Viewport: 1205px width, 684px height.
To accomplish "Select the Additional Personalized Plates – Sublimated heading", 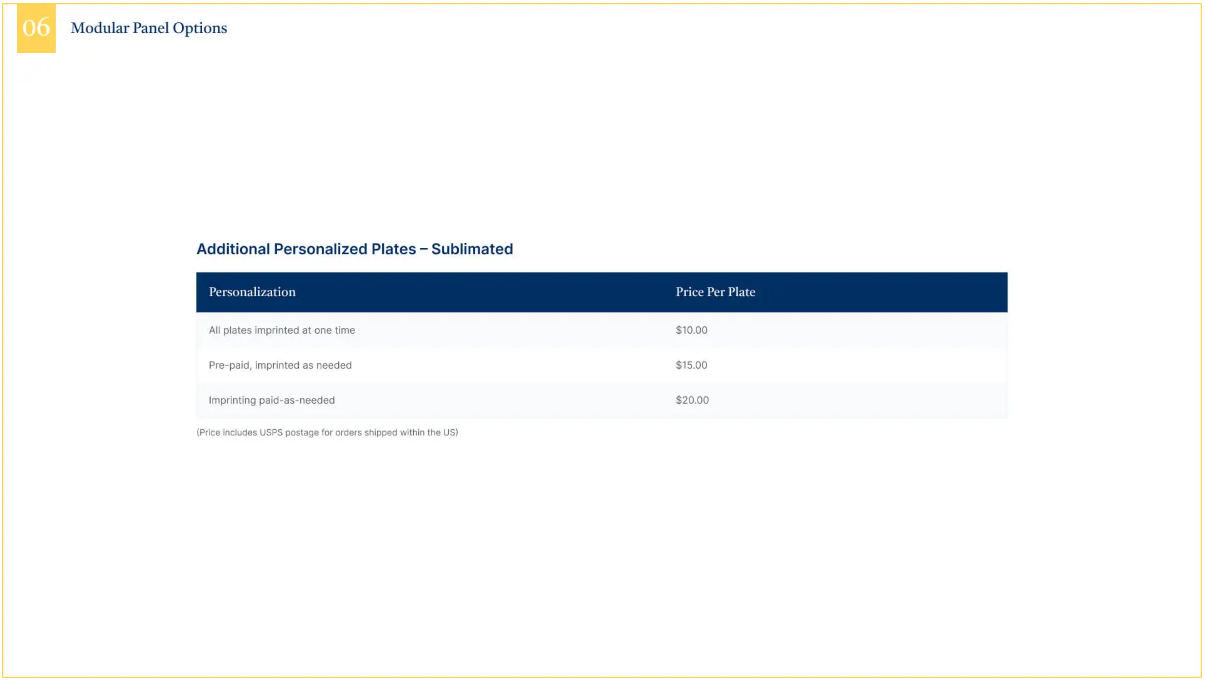I will pos(354,249).
